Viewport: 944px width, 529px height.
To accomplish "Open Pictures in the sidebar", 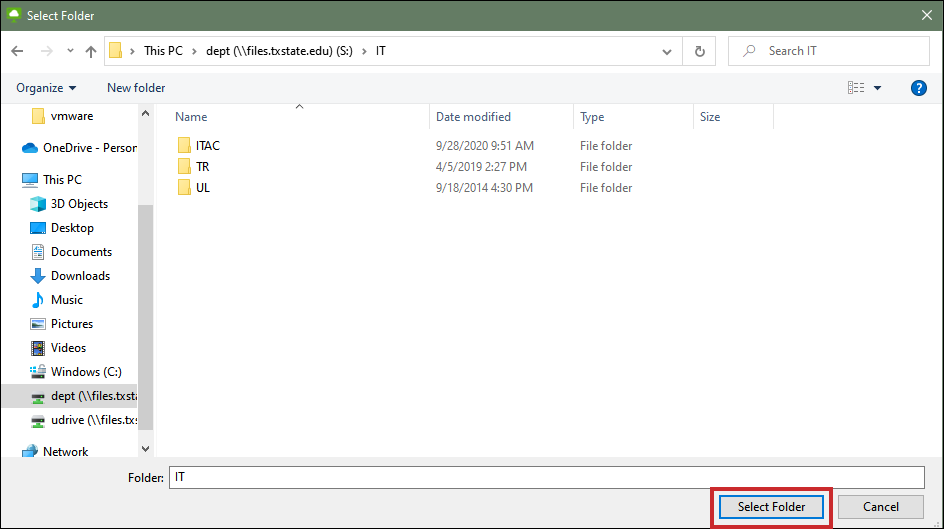I will tap(72, 324).
